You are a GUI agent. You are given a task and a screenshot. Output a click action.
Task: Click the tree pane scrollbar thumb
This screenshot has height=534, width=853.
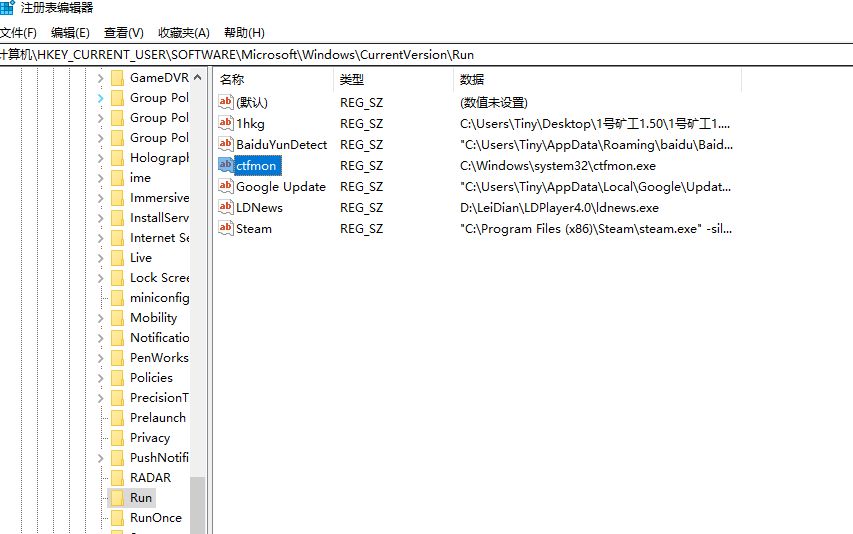197,505
